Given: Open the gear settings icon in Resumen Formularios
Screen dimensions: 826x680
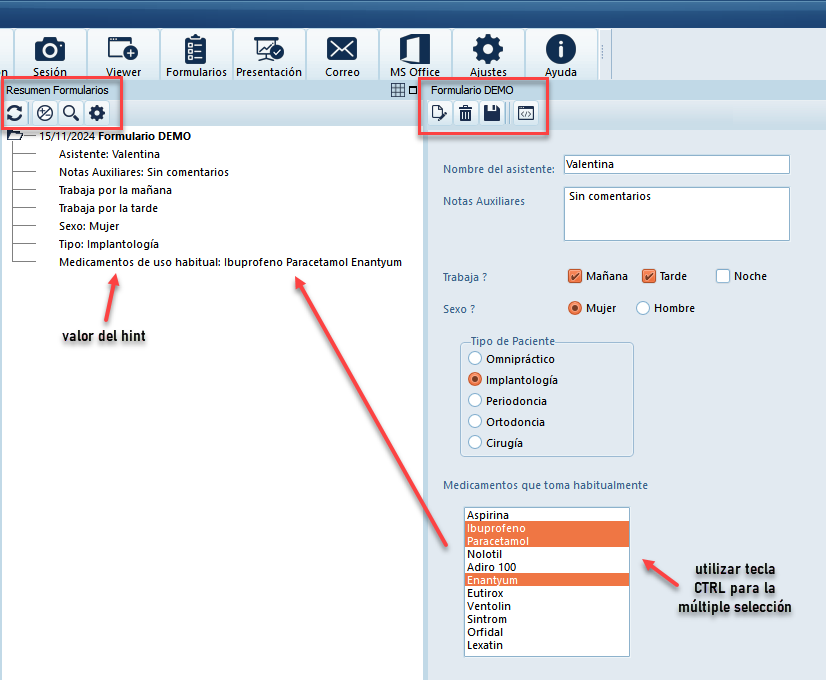Looking at the screenshot, I should tap(96, 113).
